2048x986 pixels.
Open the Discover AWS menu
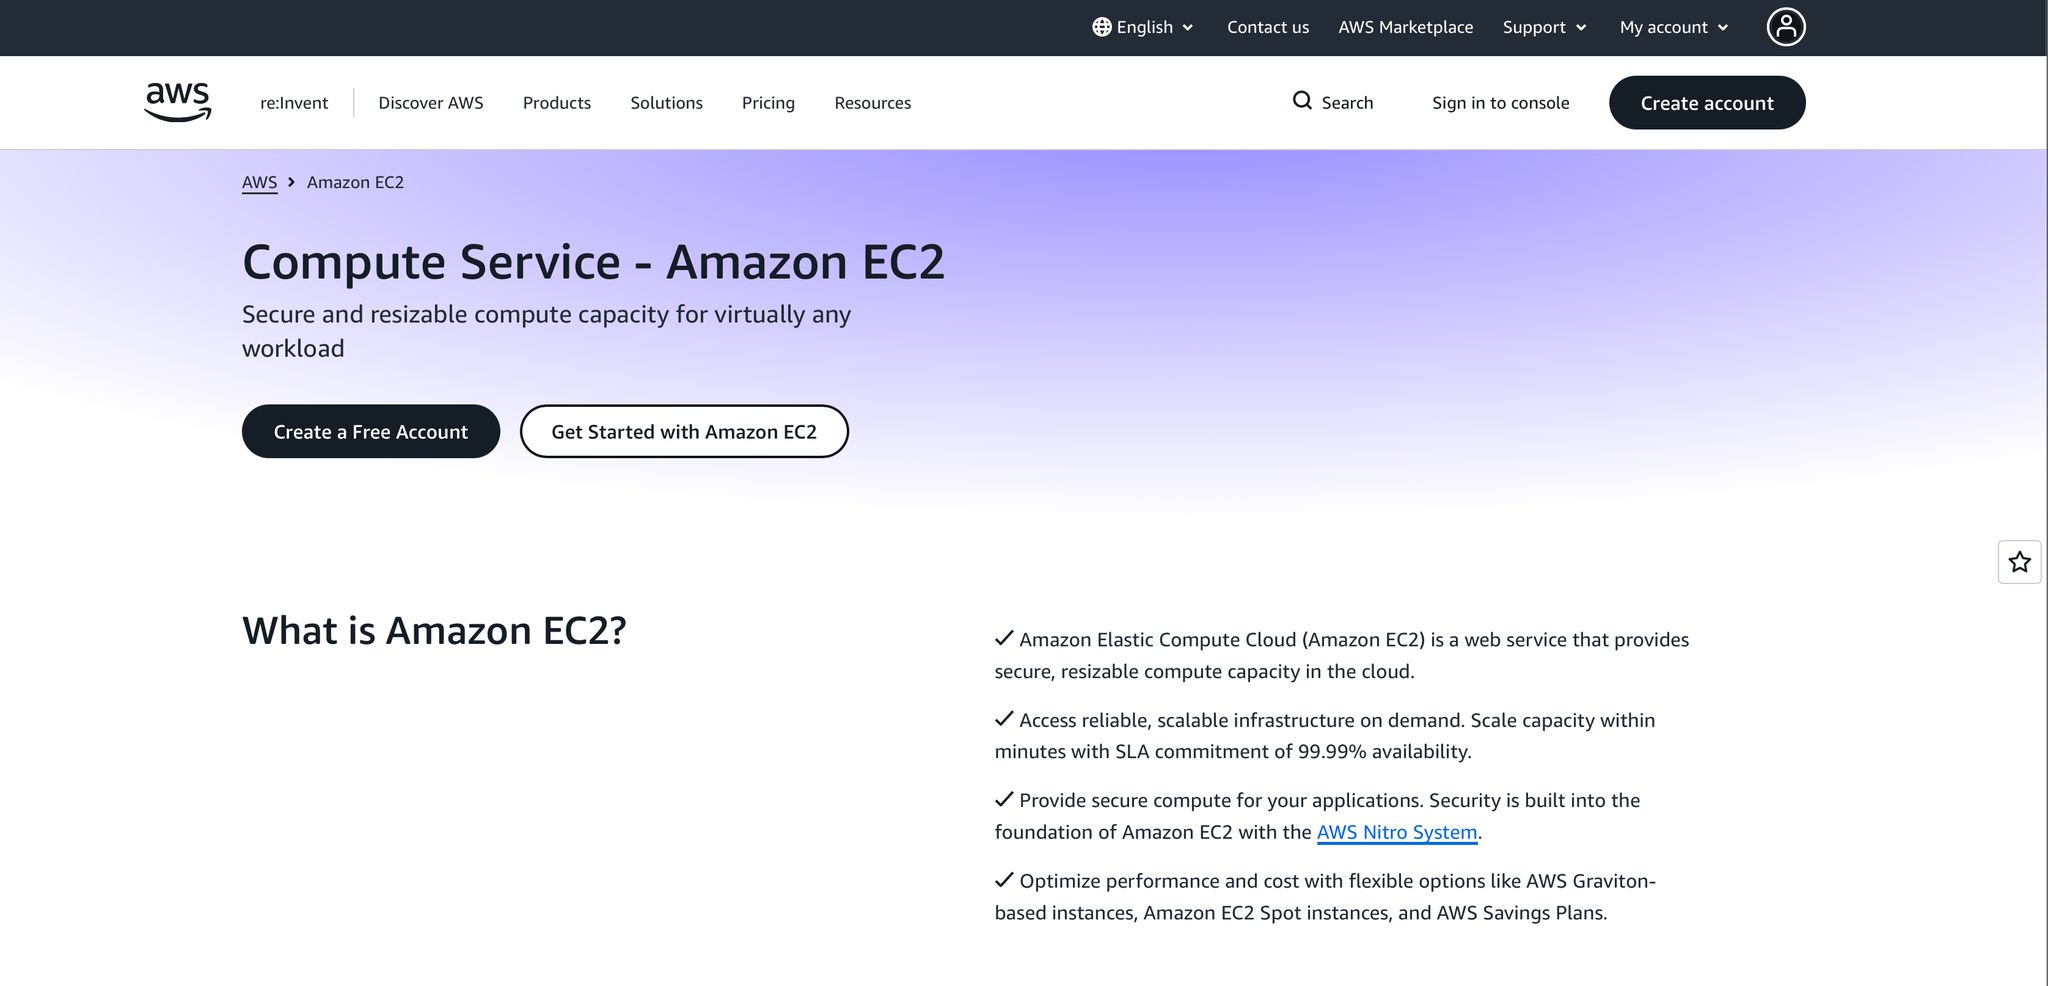(431, 103)
